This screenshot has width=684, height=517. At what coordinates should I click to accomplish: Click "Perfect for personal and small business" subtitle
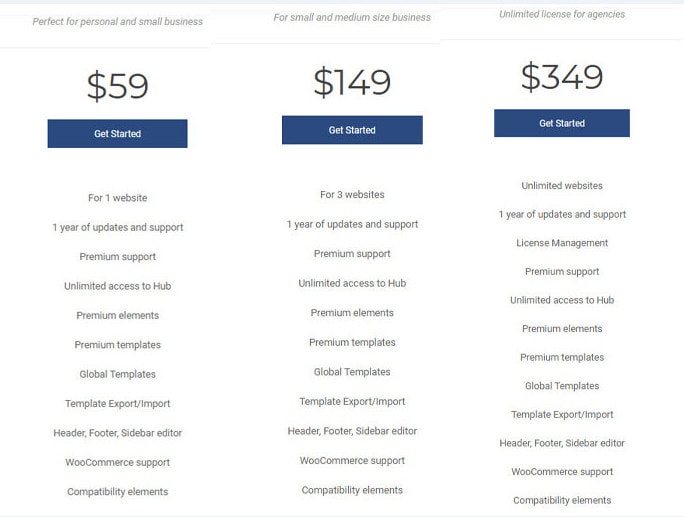[117, 21]
